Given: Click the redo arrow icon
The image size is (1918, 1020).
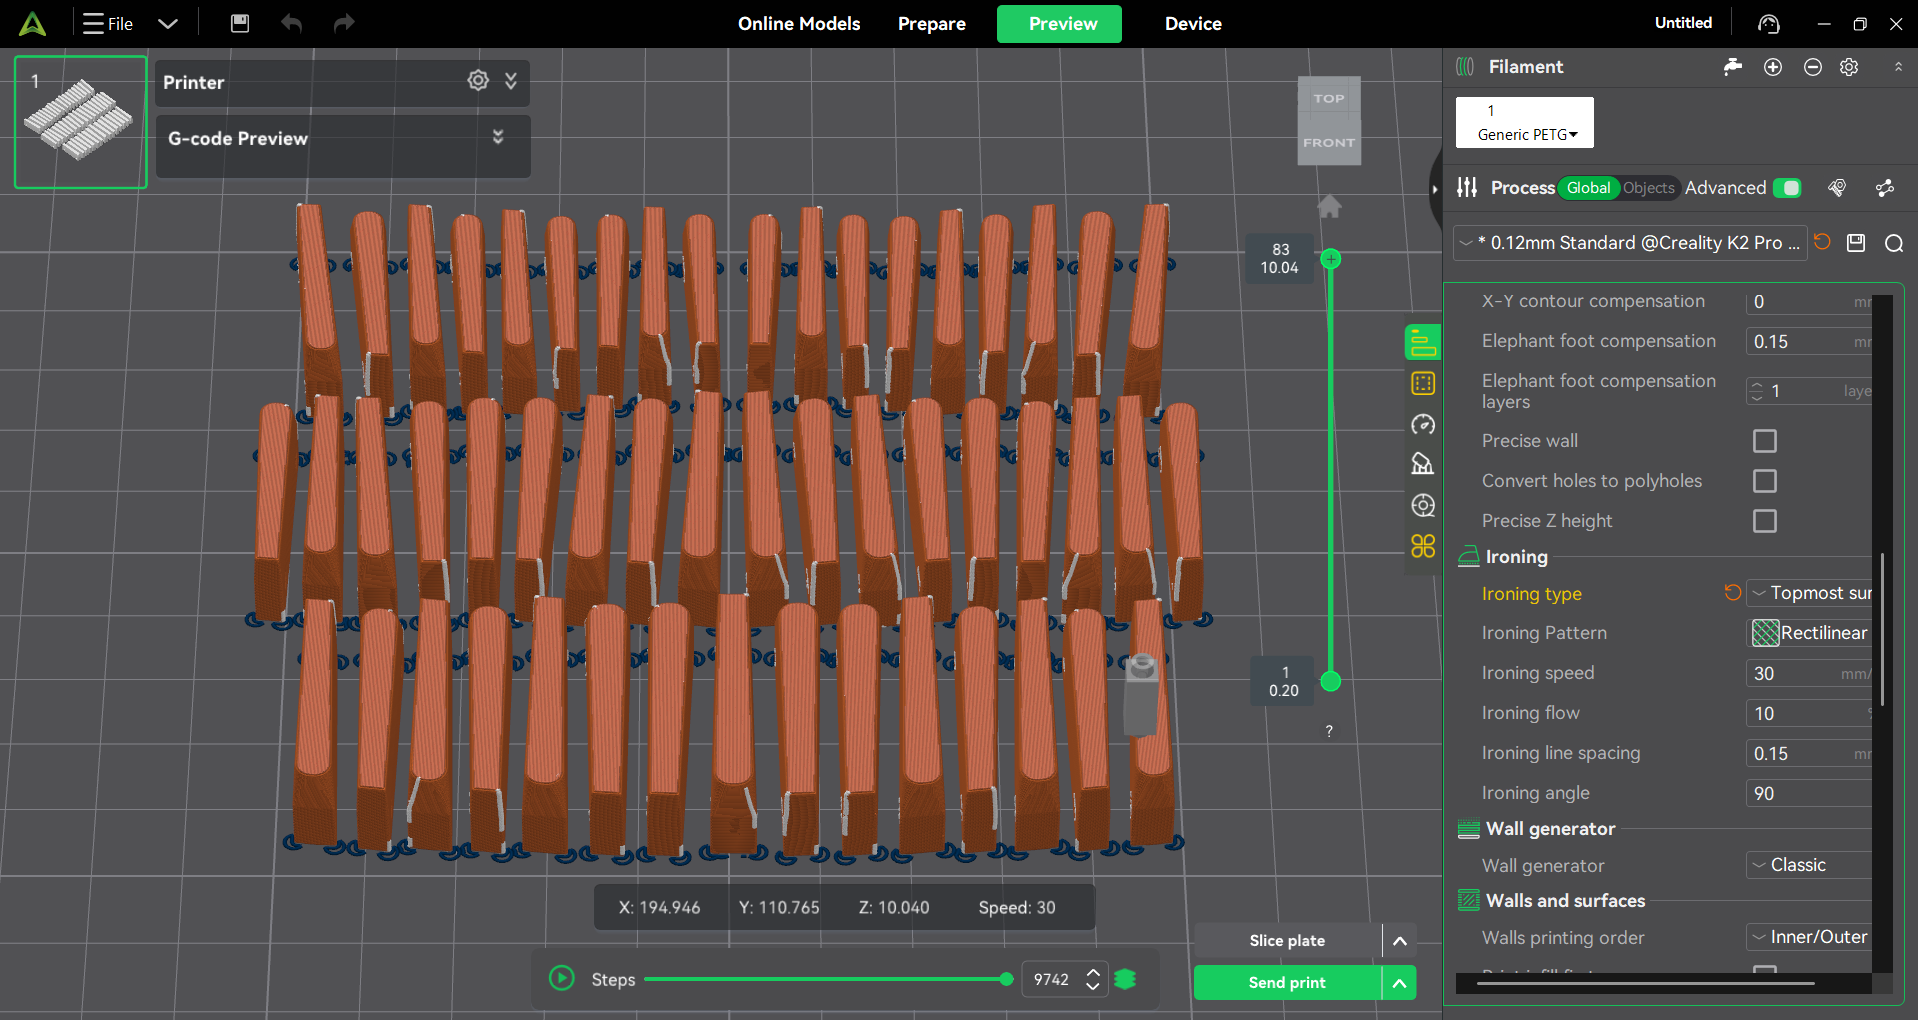Looking at the screenshot, I should point(344,23).
